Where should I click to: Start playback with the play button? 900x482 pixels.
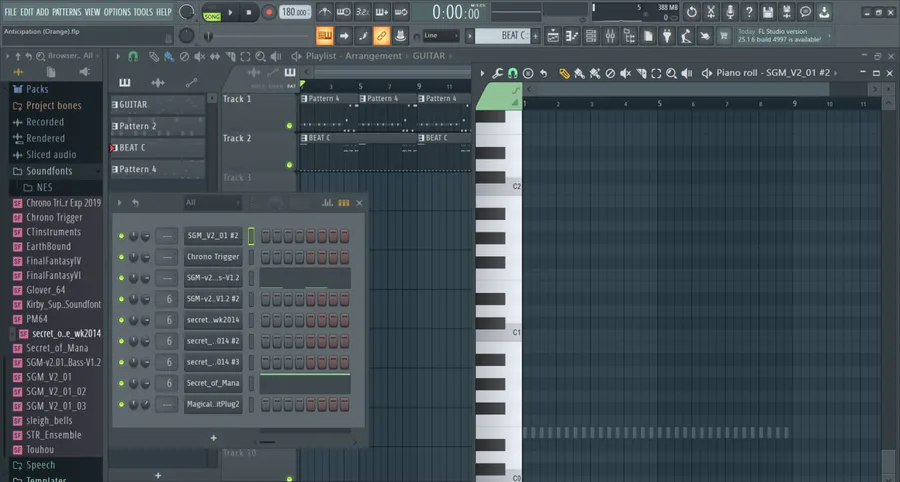click(231, 12)
